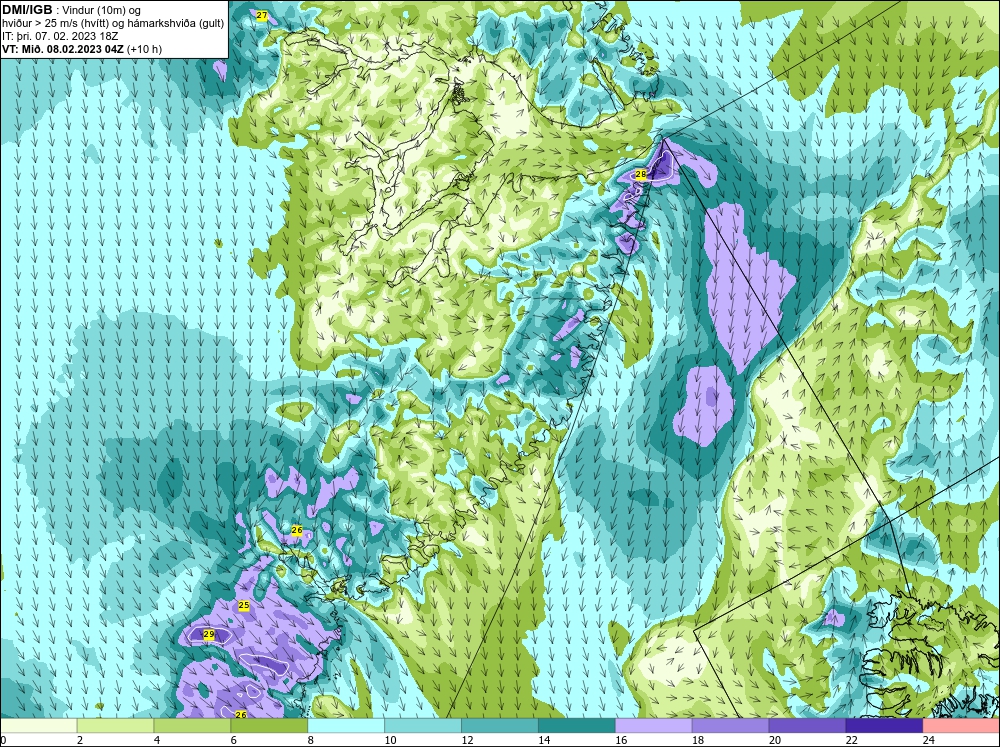Click the yellow 29 gust label
The height and width of the screenshot is (747, 1000).
[x=209, y=634]
